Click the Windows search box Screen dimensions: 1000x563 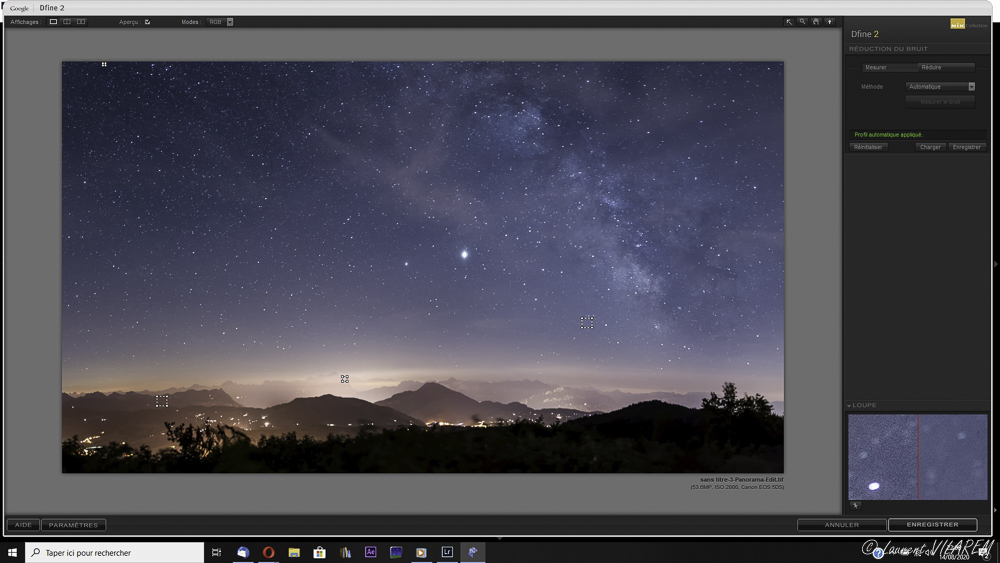point(115,552)
